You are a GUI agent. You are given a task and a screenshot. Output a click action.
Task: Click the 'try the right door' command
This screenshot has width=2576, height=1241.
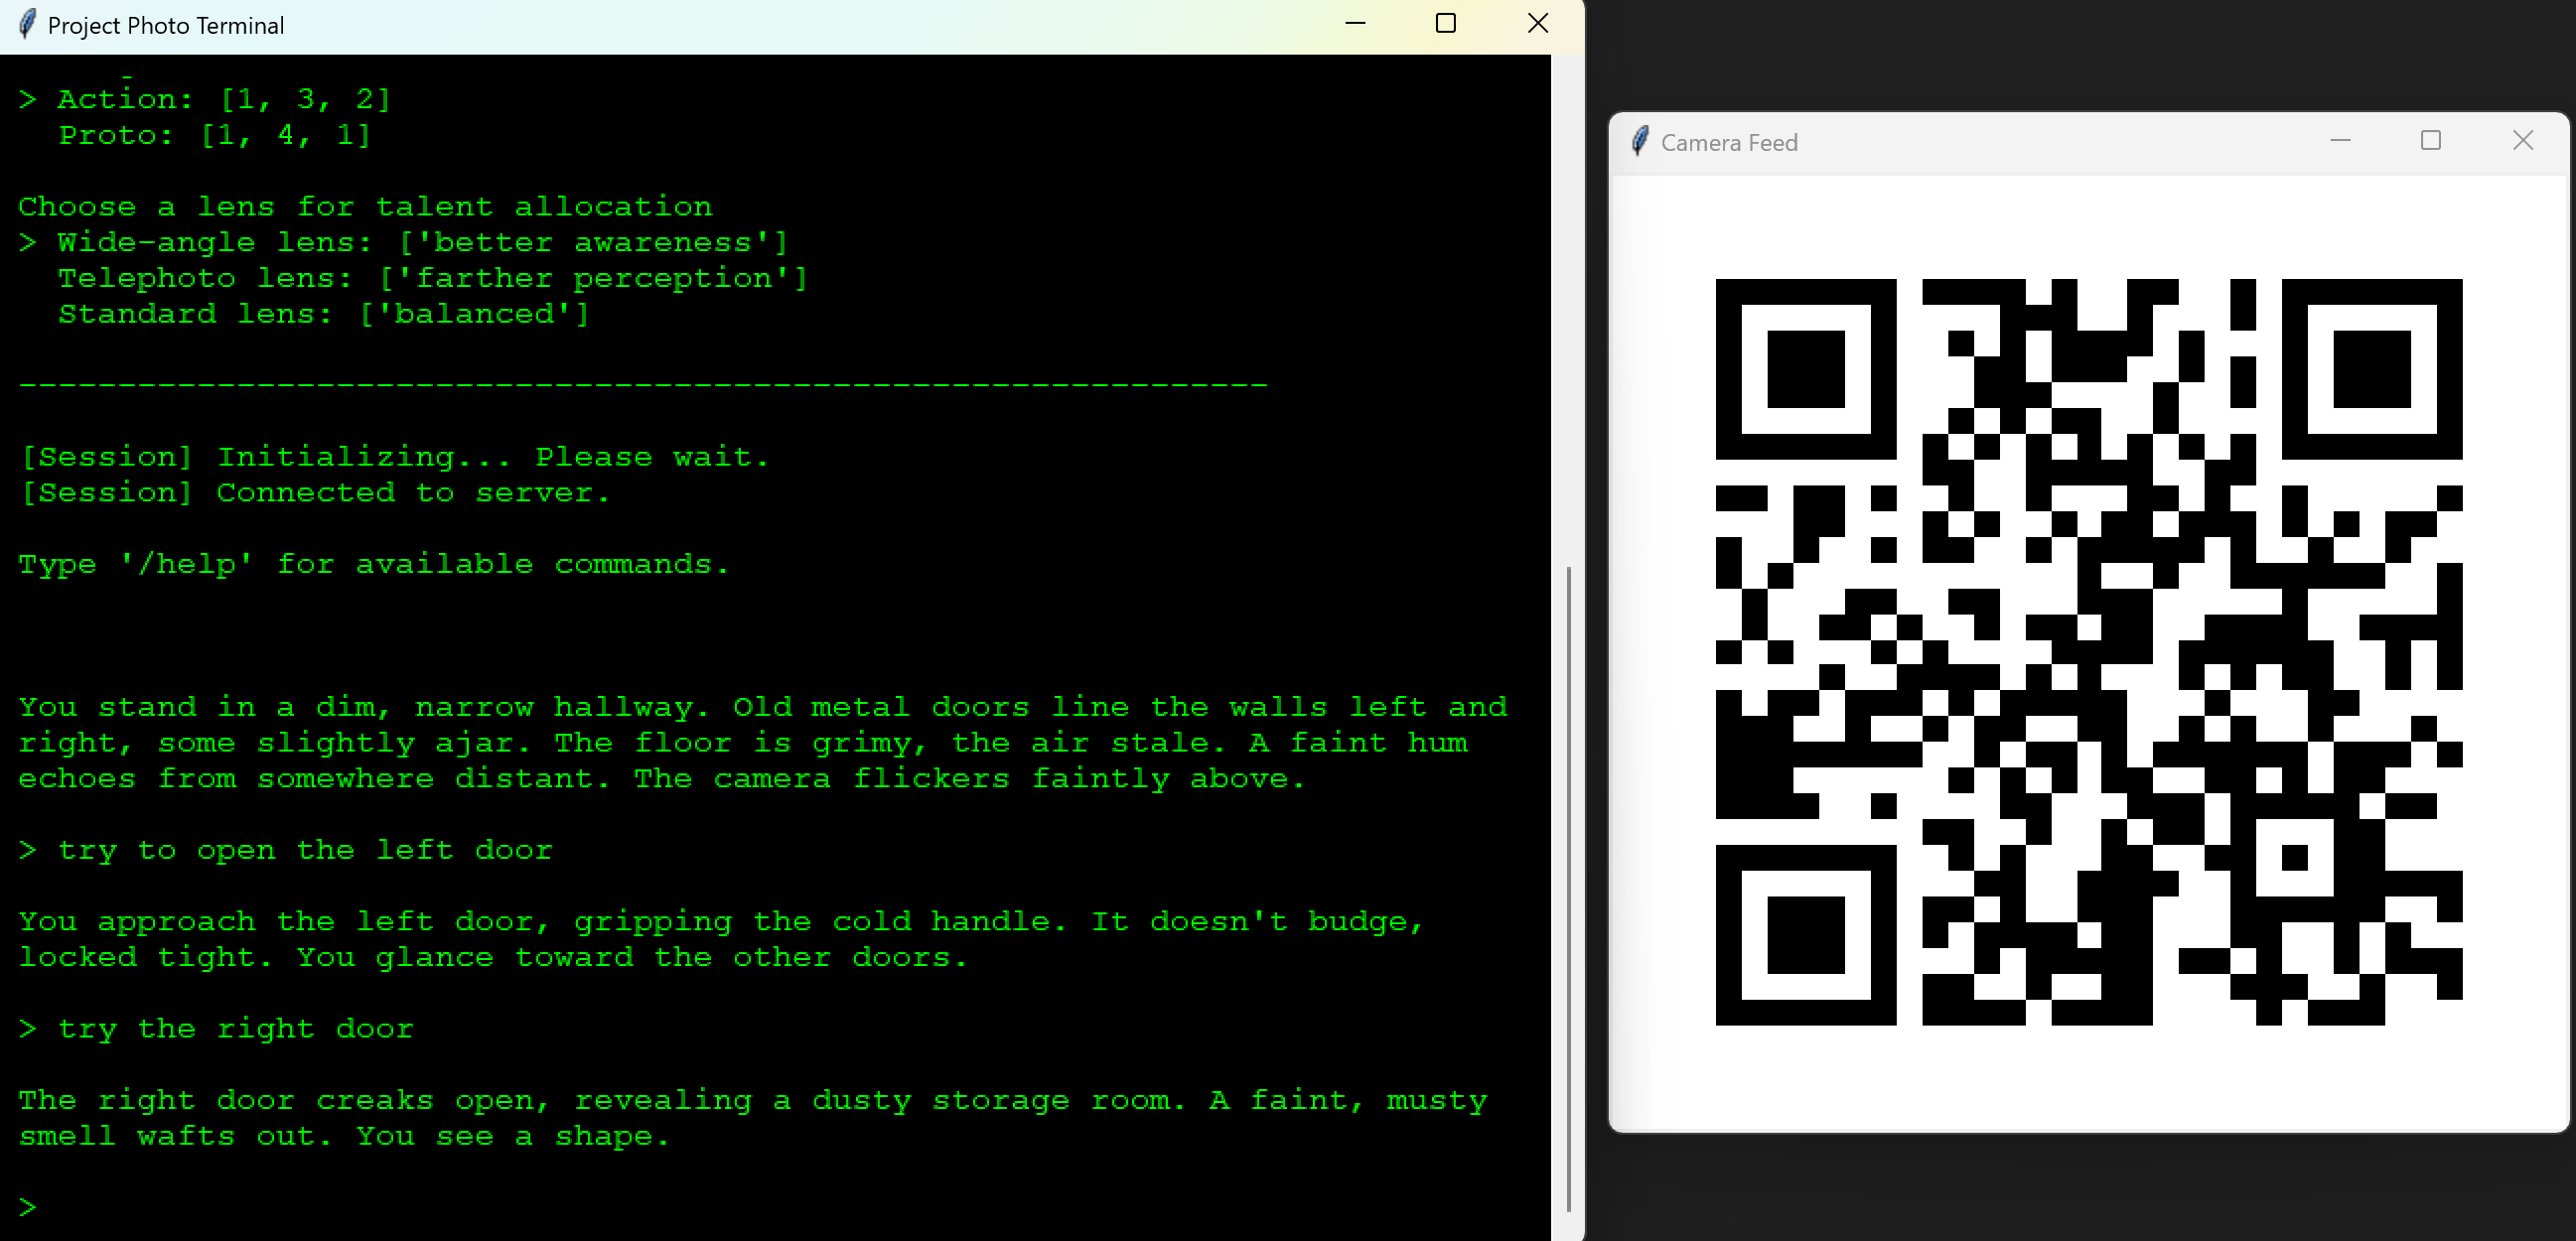pyautogui.click(x=216, y=1029)
